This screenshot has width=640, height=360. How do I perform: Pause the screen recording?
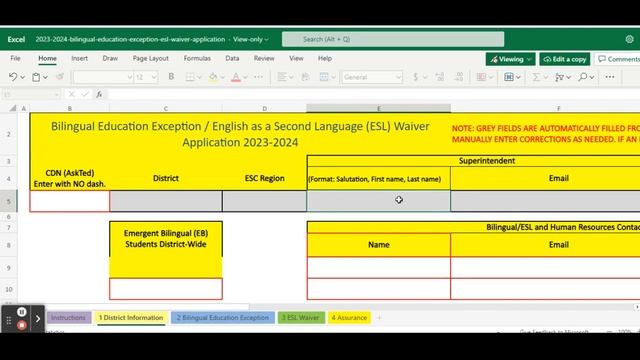point(22,312)
